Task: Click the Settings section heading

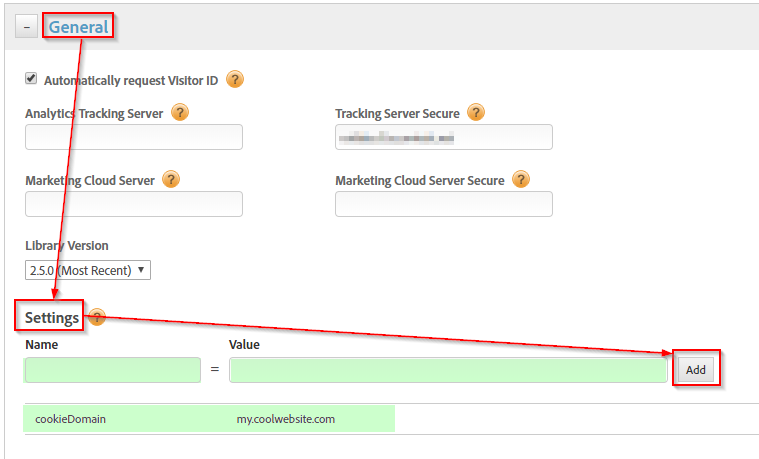Action: pos(52,318)
